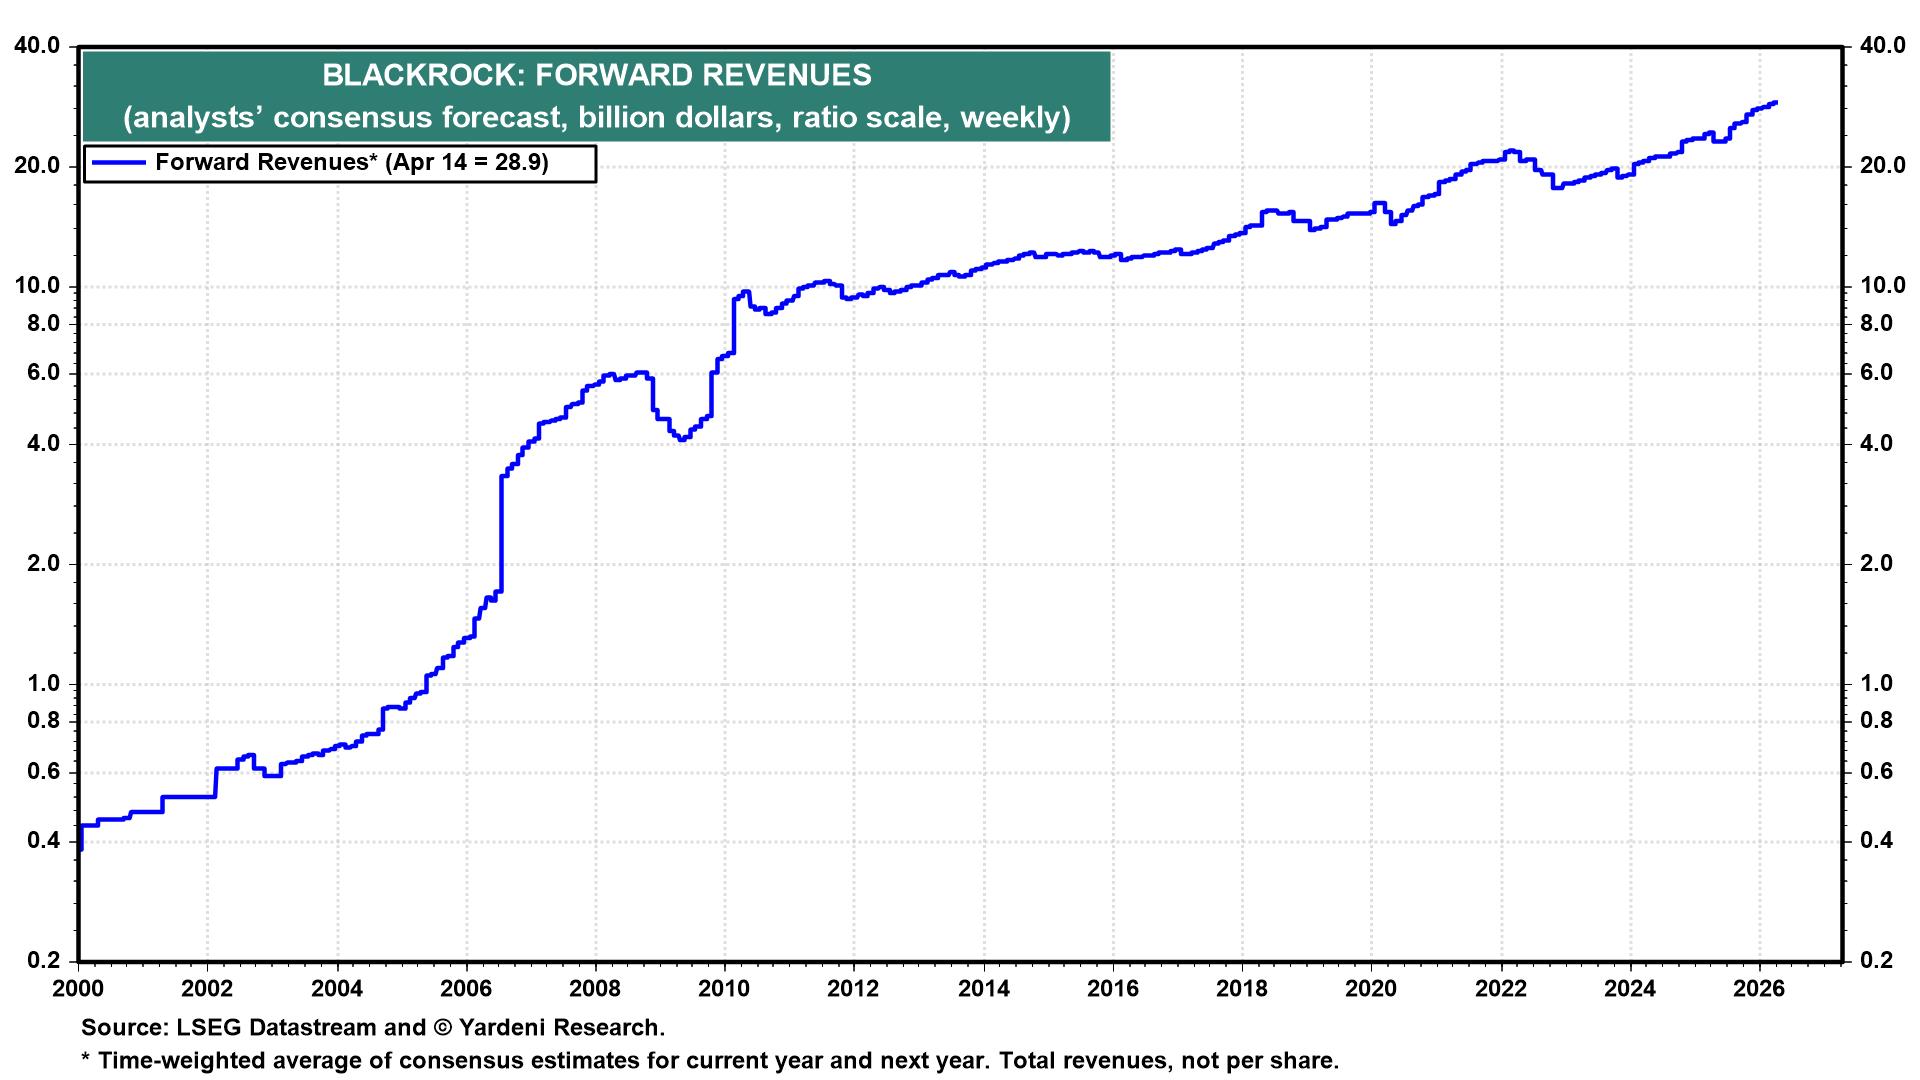Click the BLACKROCK: FORWARD REVENUES title
This screenshot has width=1920, height=1080.
596,75
